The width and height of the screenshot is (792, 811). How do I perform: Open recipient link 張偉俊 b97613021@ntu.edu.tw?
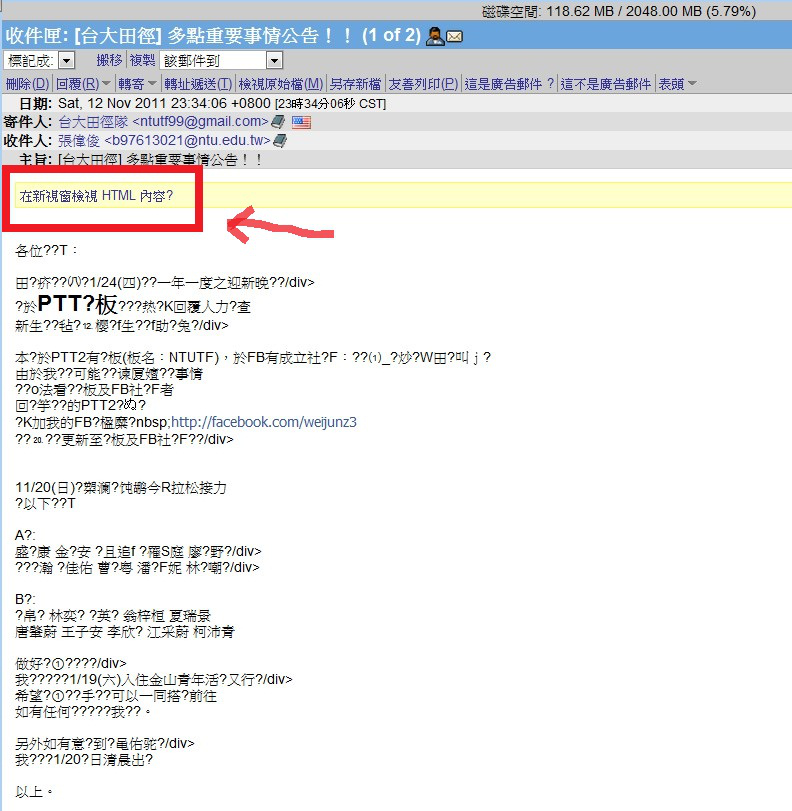165,140
